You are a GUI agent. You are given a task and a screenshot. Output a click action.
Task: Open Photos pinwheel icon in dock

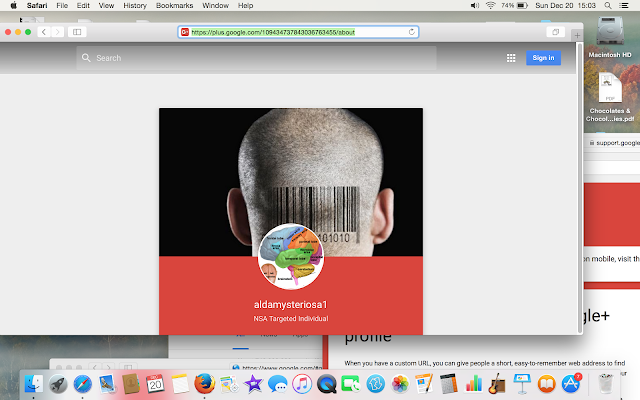pos(400,384)
